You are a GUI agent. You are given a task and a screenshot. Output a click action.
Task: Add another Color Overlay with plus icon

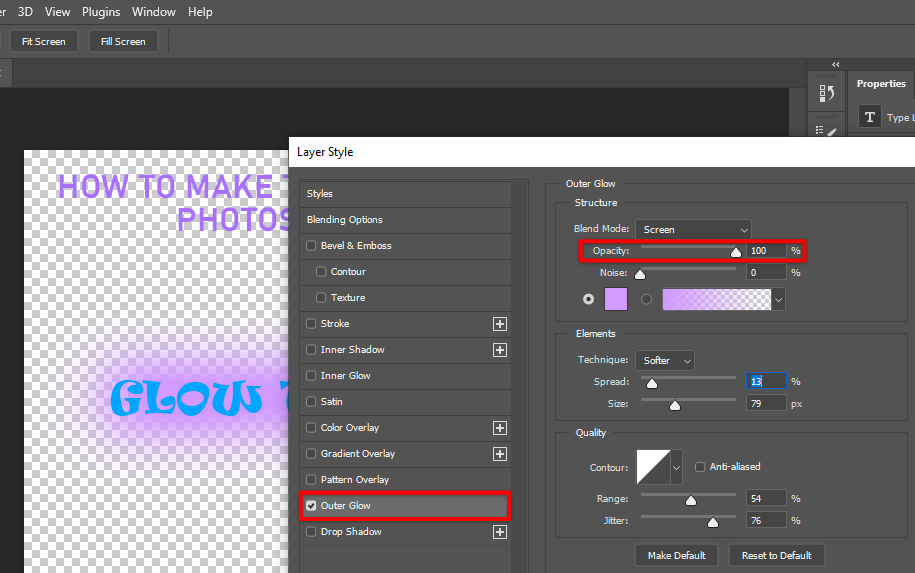[x=500, y=428]
